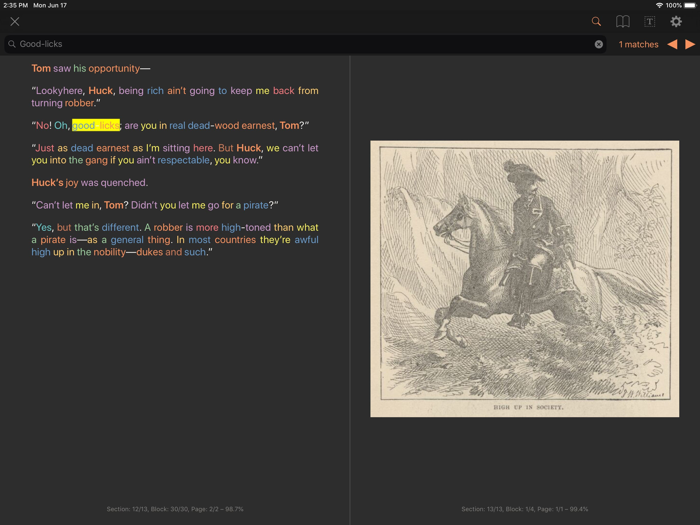Tap left page footer Section 12/13

pos(175,509)
